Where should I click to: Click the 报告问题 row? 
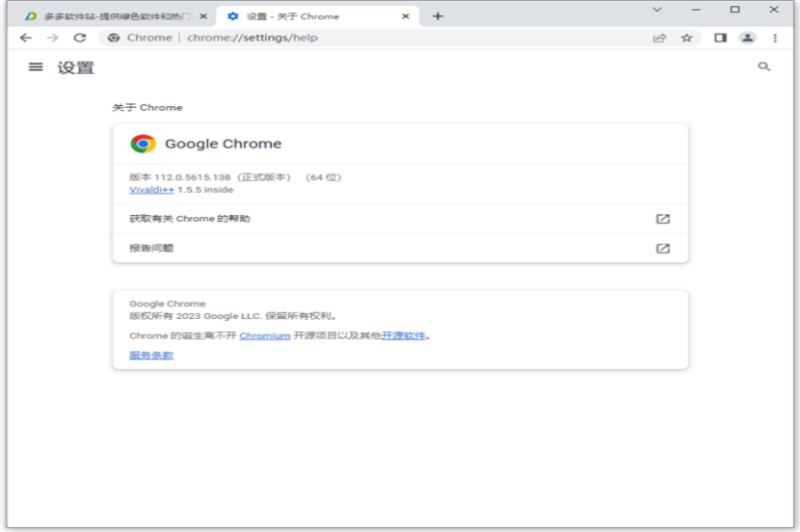pyautogui.click(x=401, y=248)
